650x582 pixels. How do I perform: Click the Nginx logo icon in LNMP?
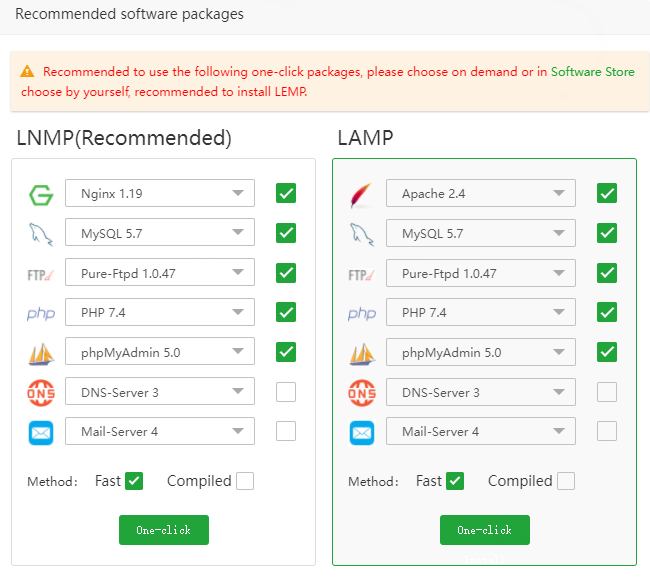(x=40, y=194)
